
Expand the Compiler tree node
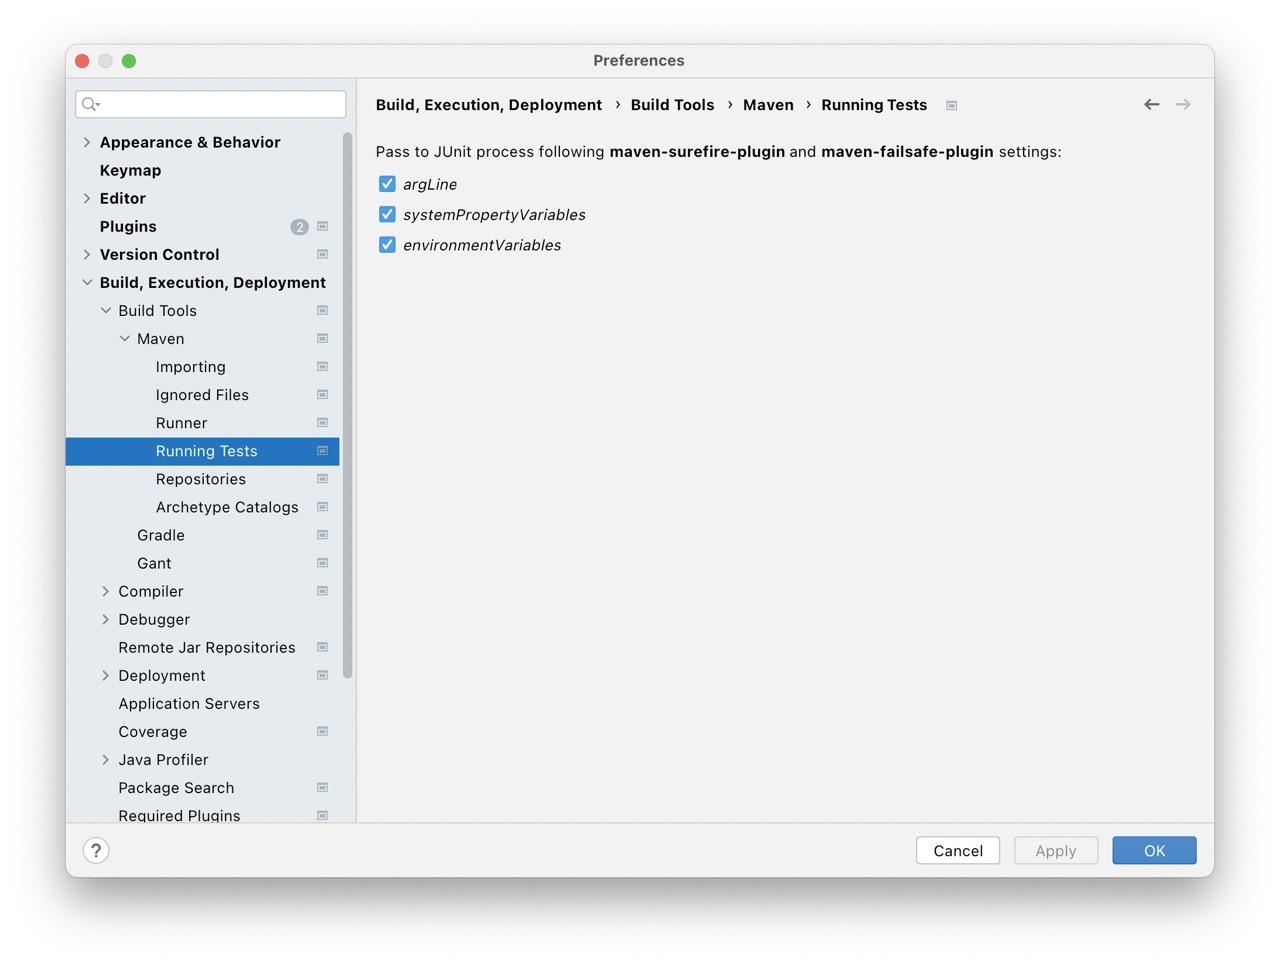[106, 591]
